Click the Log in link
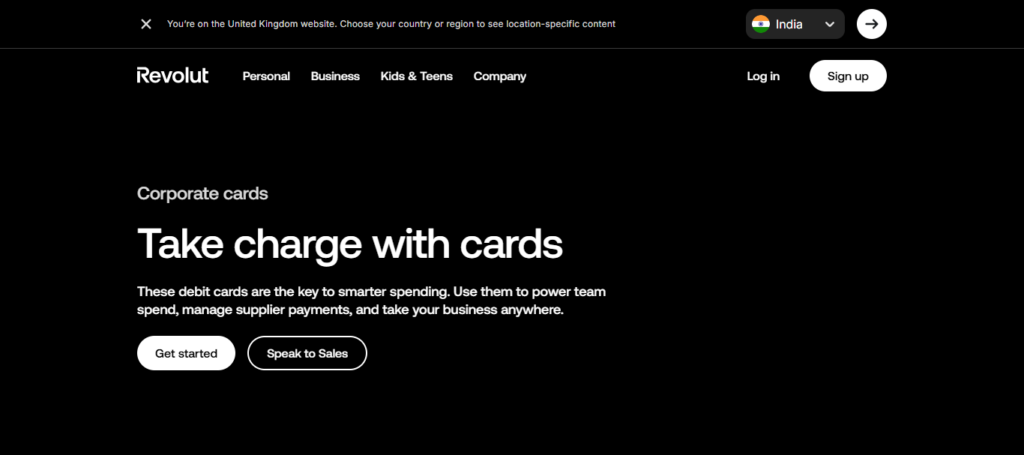Viewport: 1024px width, 455px height. [x=763, y=76]
